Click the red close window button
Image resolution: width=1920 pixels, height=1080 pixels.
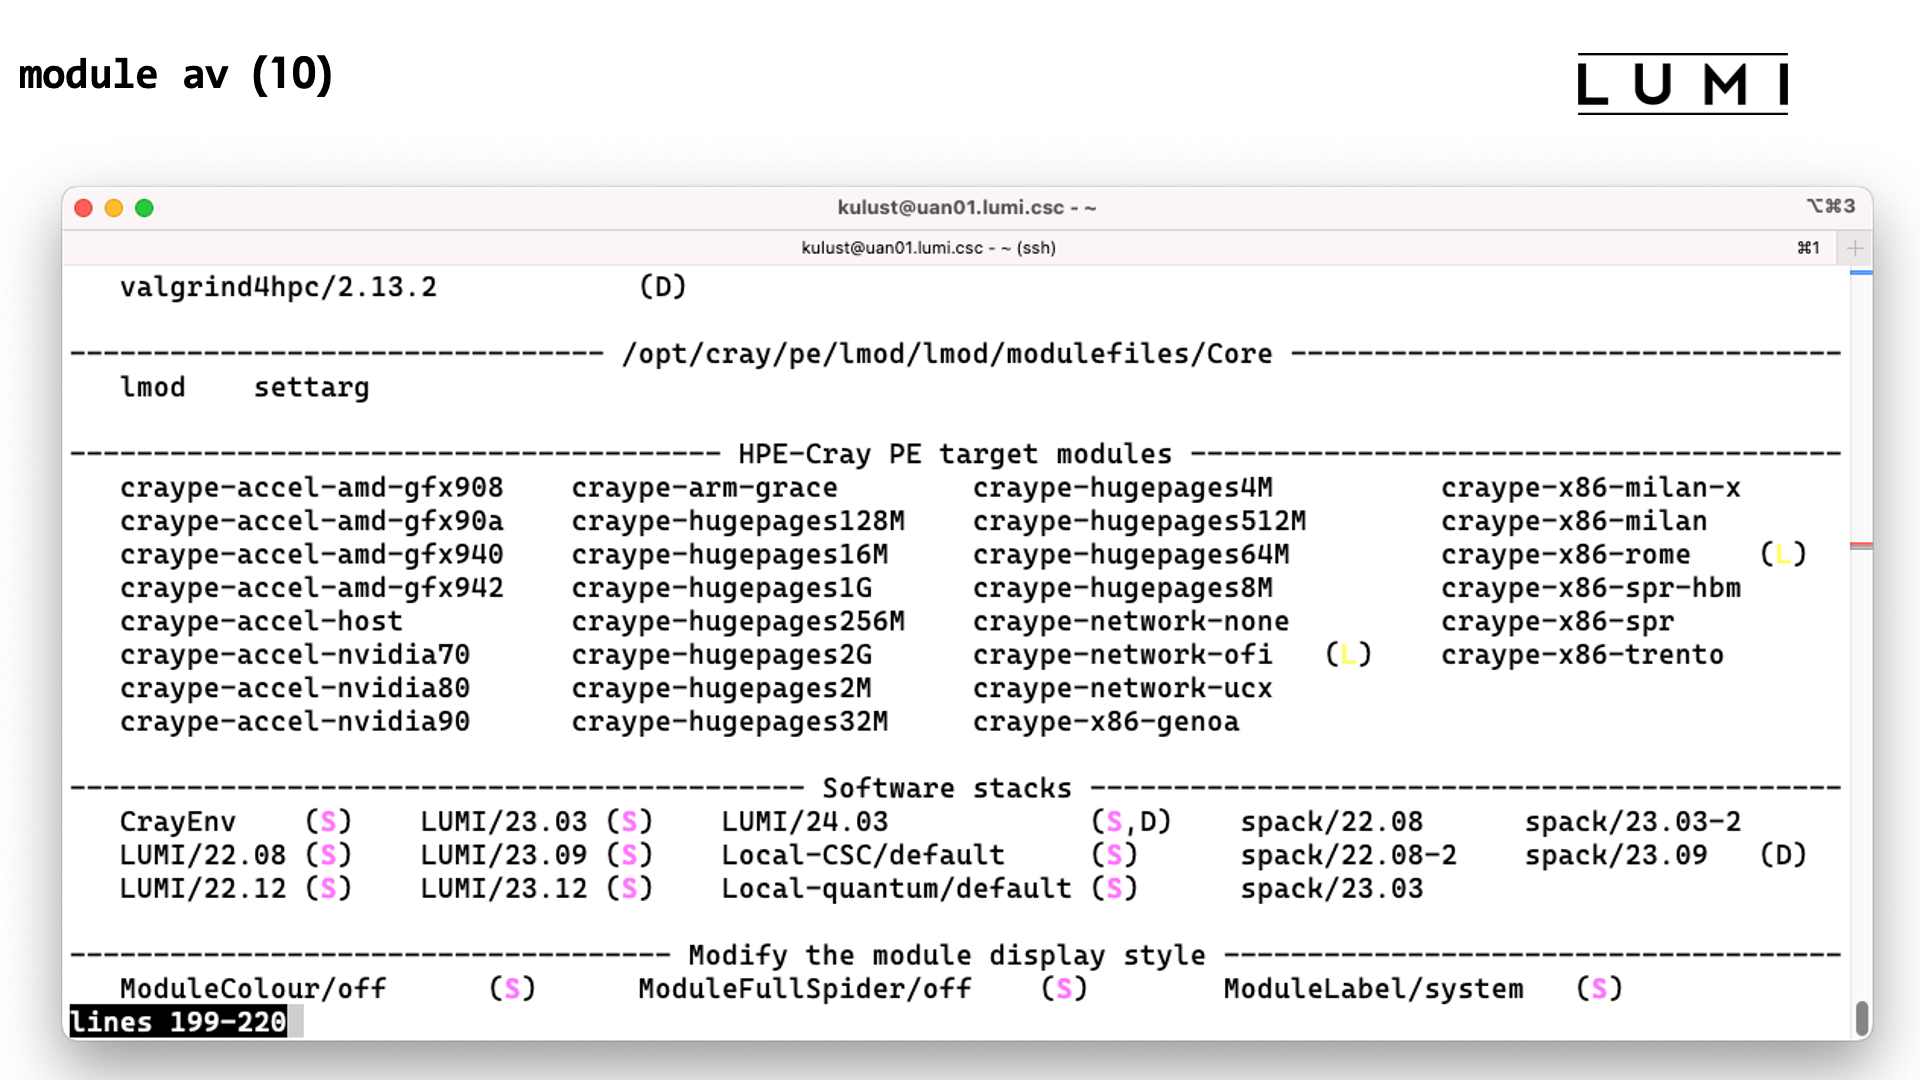(84, 208)
